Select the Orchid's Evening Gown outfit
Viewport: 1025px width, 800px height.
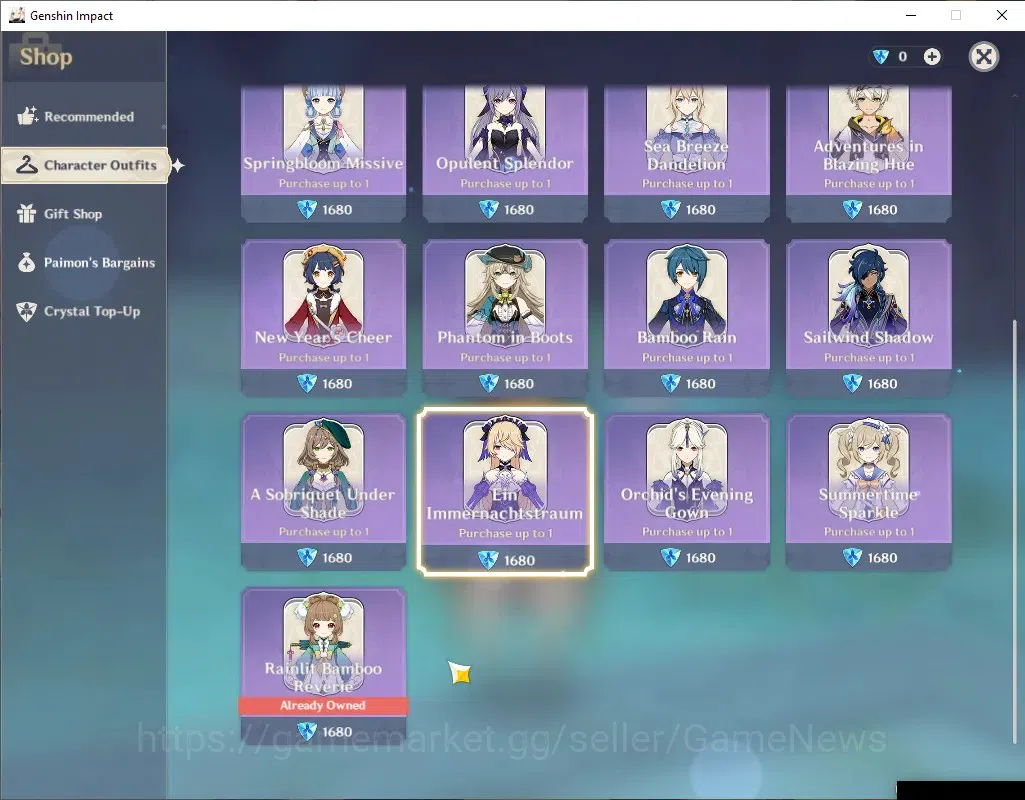[x=687, y=492]
